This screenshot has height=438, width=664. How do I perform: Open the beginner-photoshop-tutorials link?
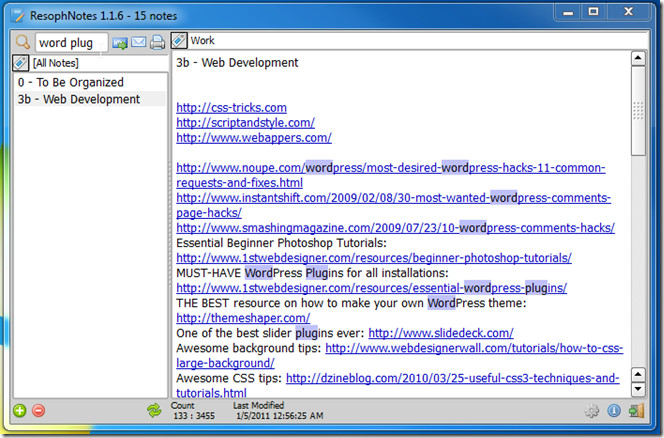coord(374,258)
